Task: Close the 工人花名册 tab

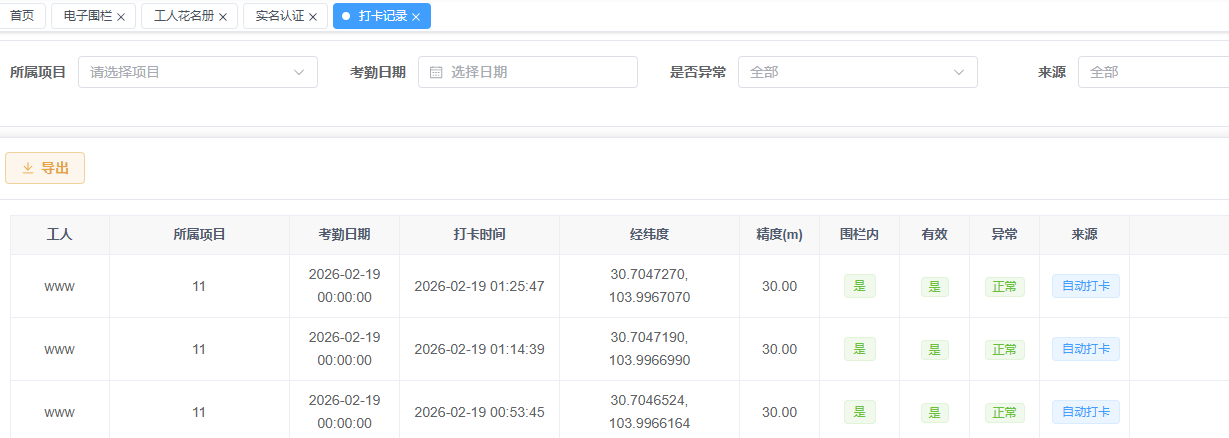Action: coord(223,17)
